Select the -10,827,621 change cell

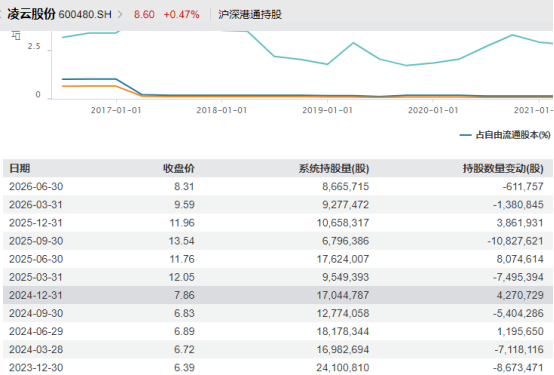pyautogui.click(x=515, y=241)
